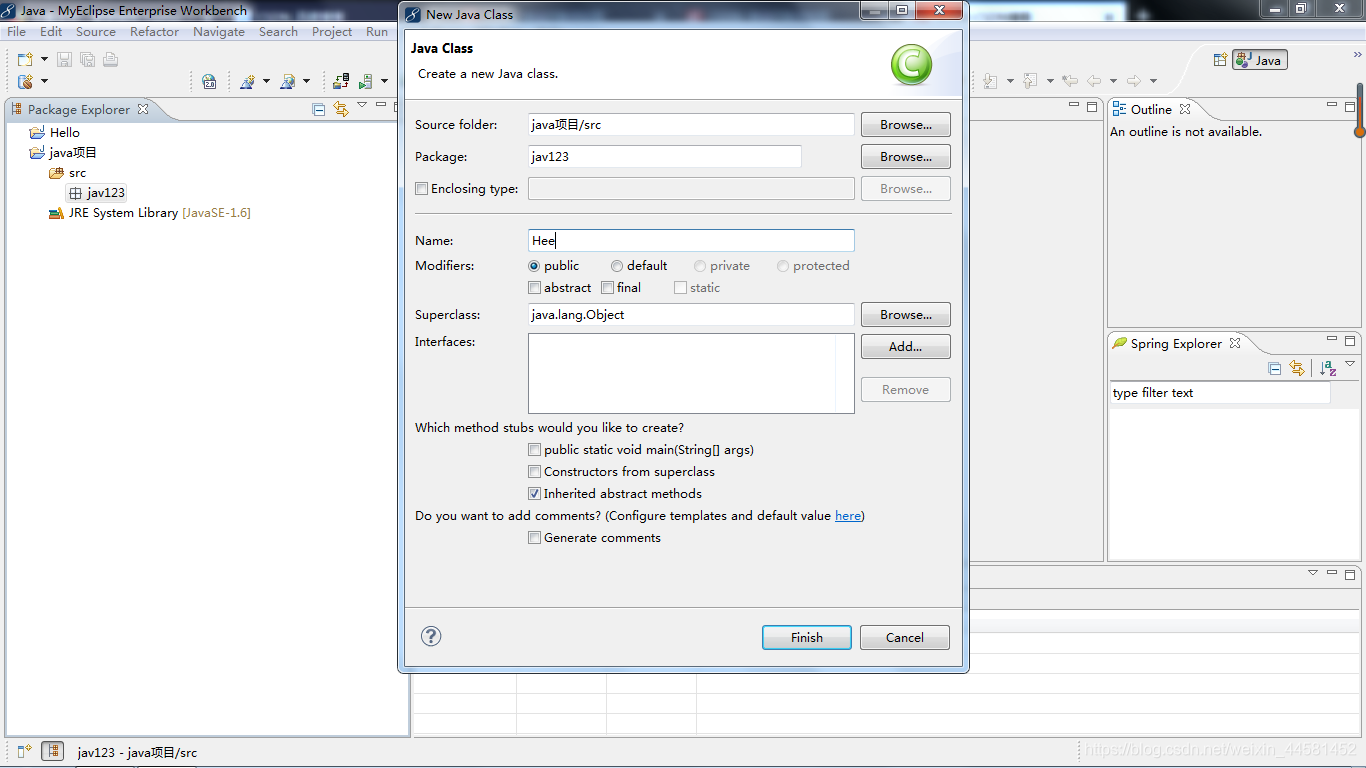1366x768 pixels.
Task: Click the new web service wizard icon
Action: click(247, 81)
